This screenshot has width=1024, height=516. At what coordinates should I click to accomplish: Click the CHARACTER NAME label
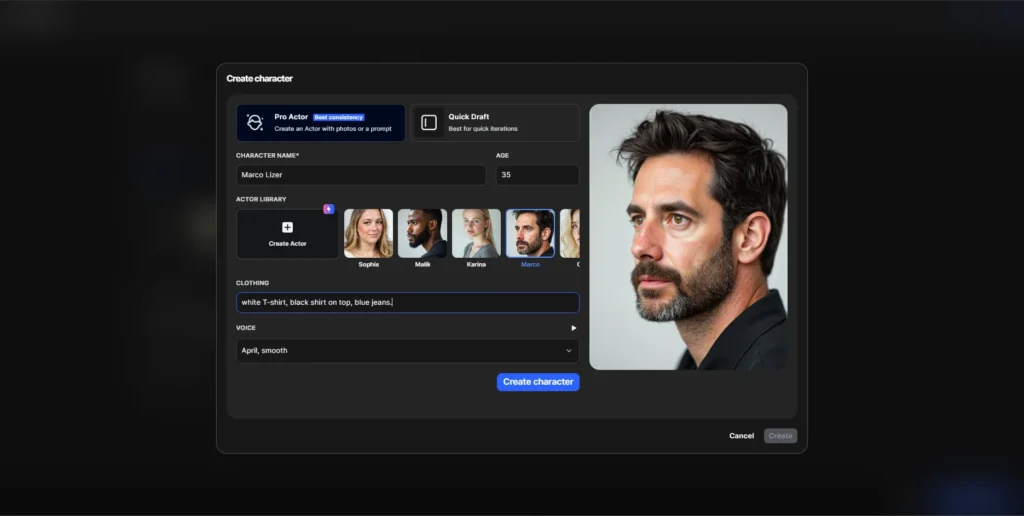[267, 155]
